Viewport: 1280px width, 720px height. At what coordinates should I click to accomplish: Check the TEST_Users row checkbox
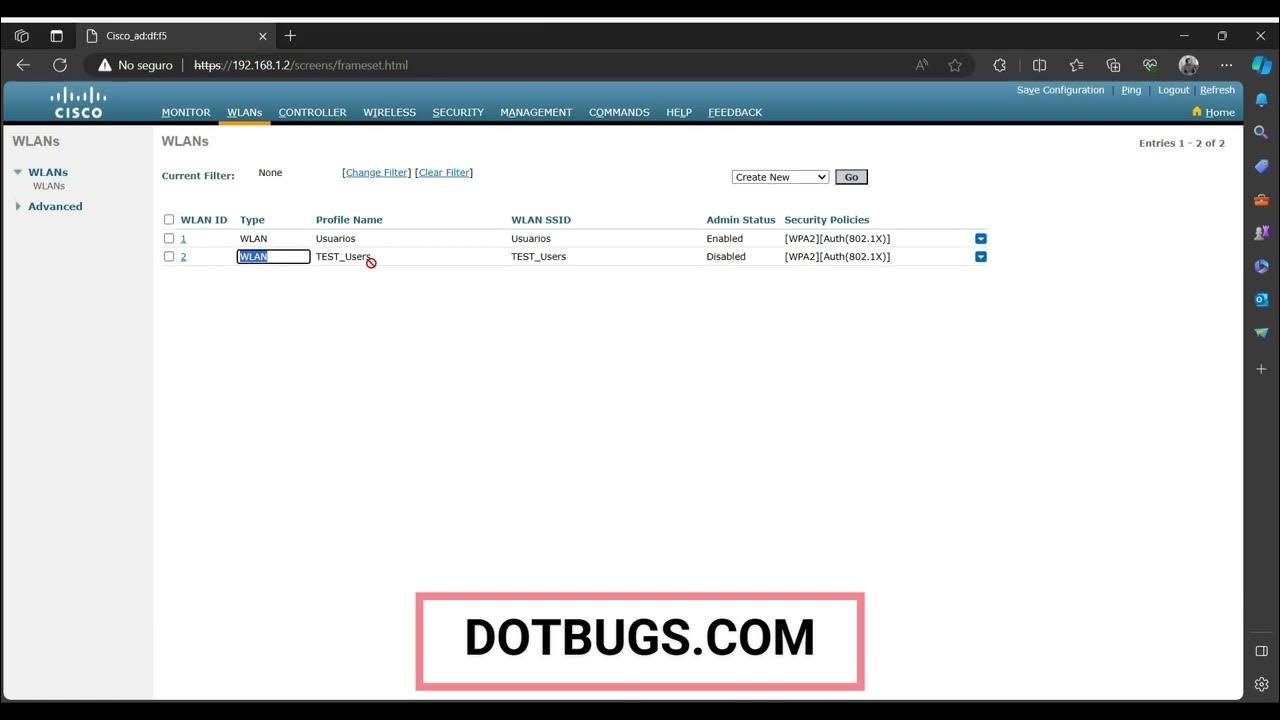[168, 256]
